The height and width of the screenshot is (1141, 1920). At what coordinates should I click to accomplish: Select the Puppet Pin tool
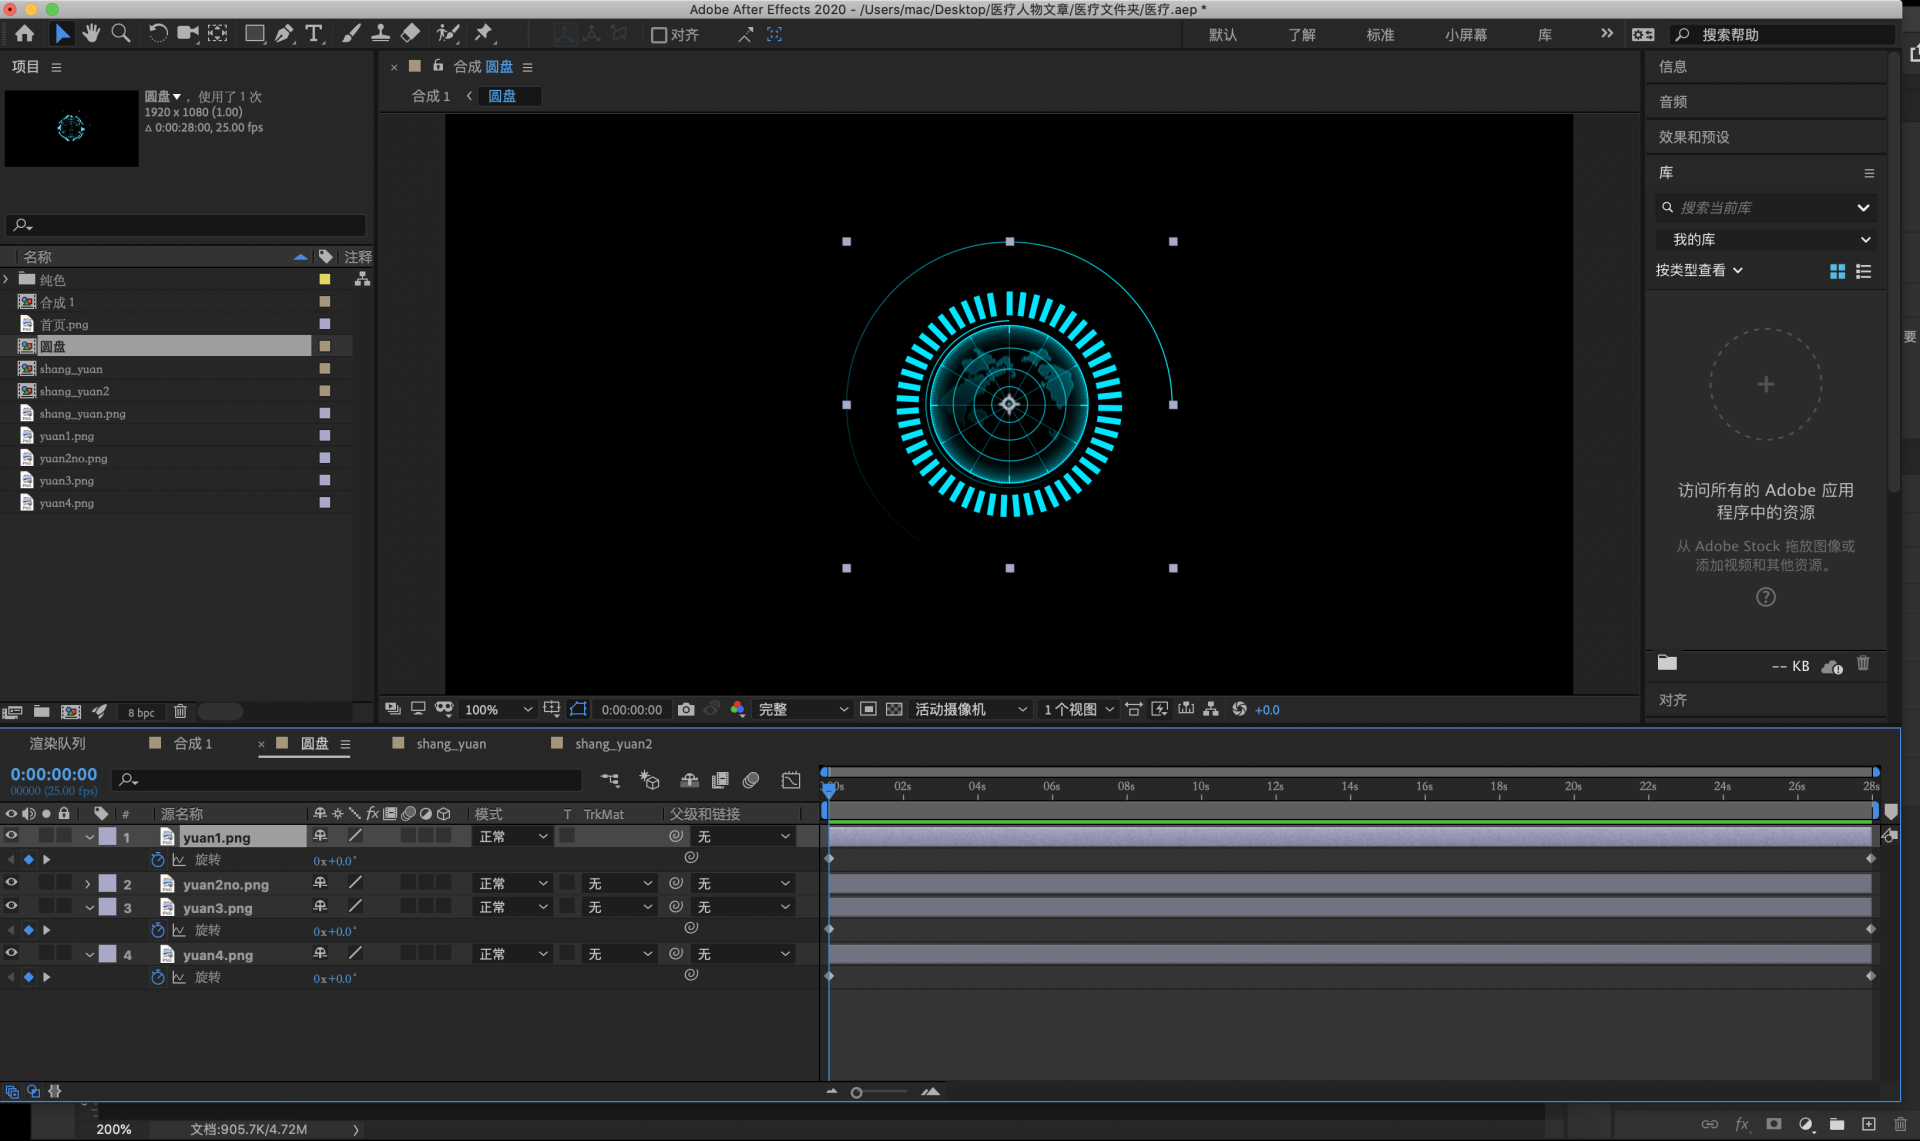coord(484,34)
